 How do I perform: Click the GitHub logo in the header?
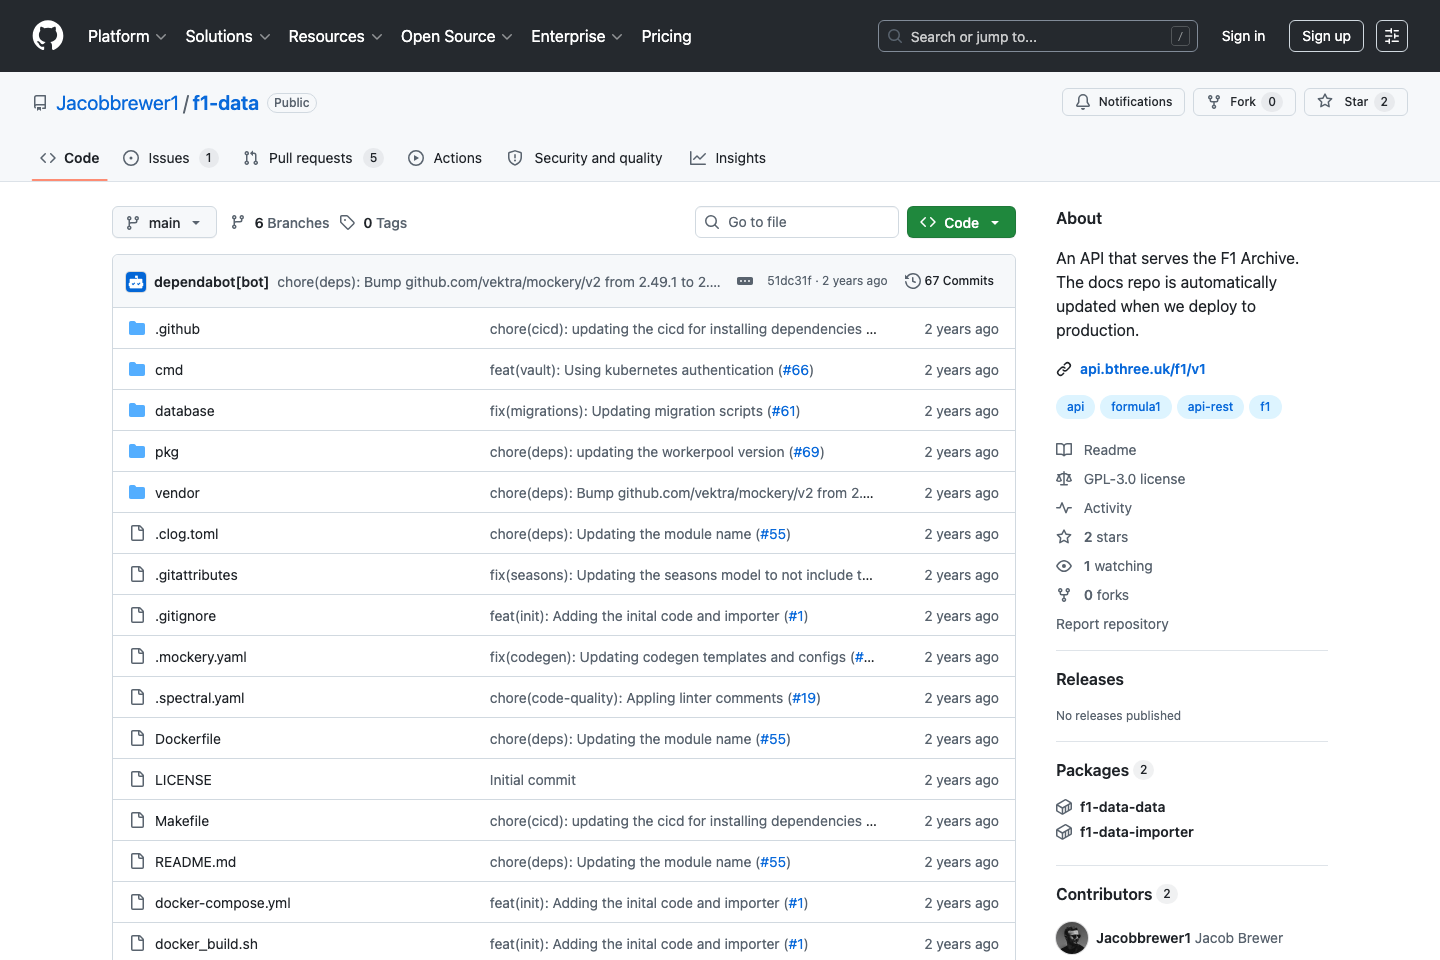(47, 36)
